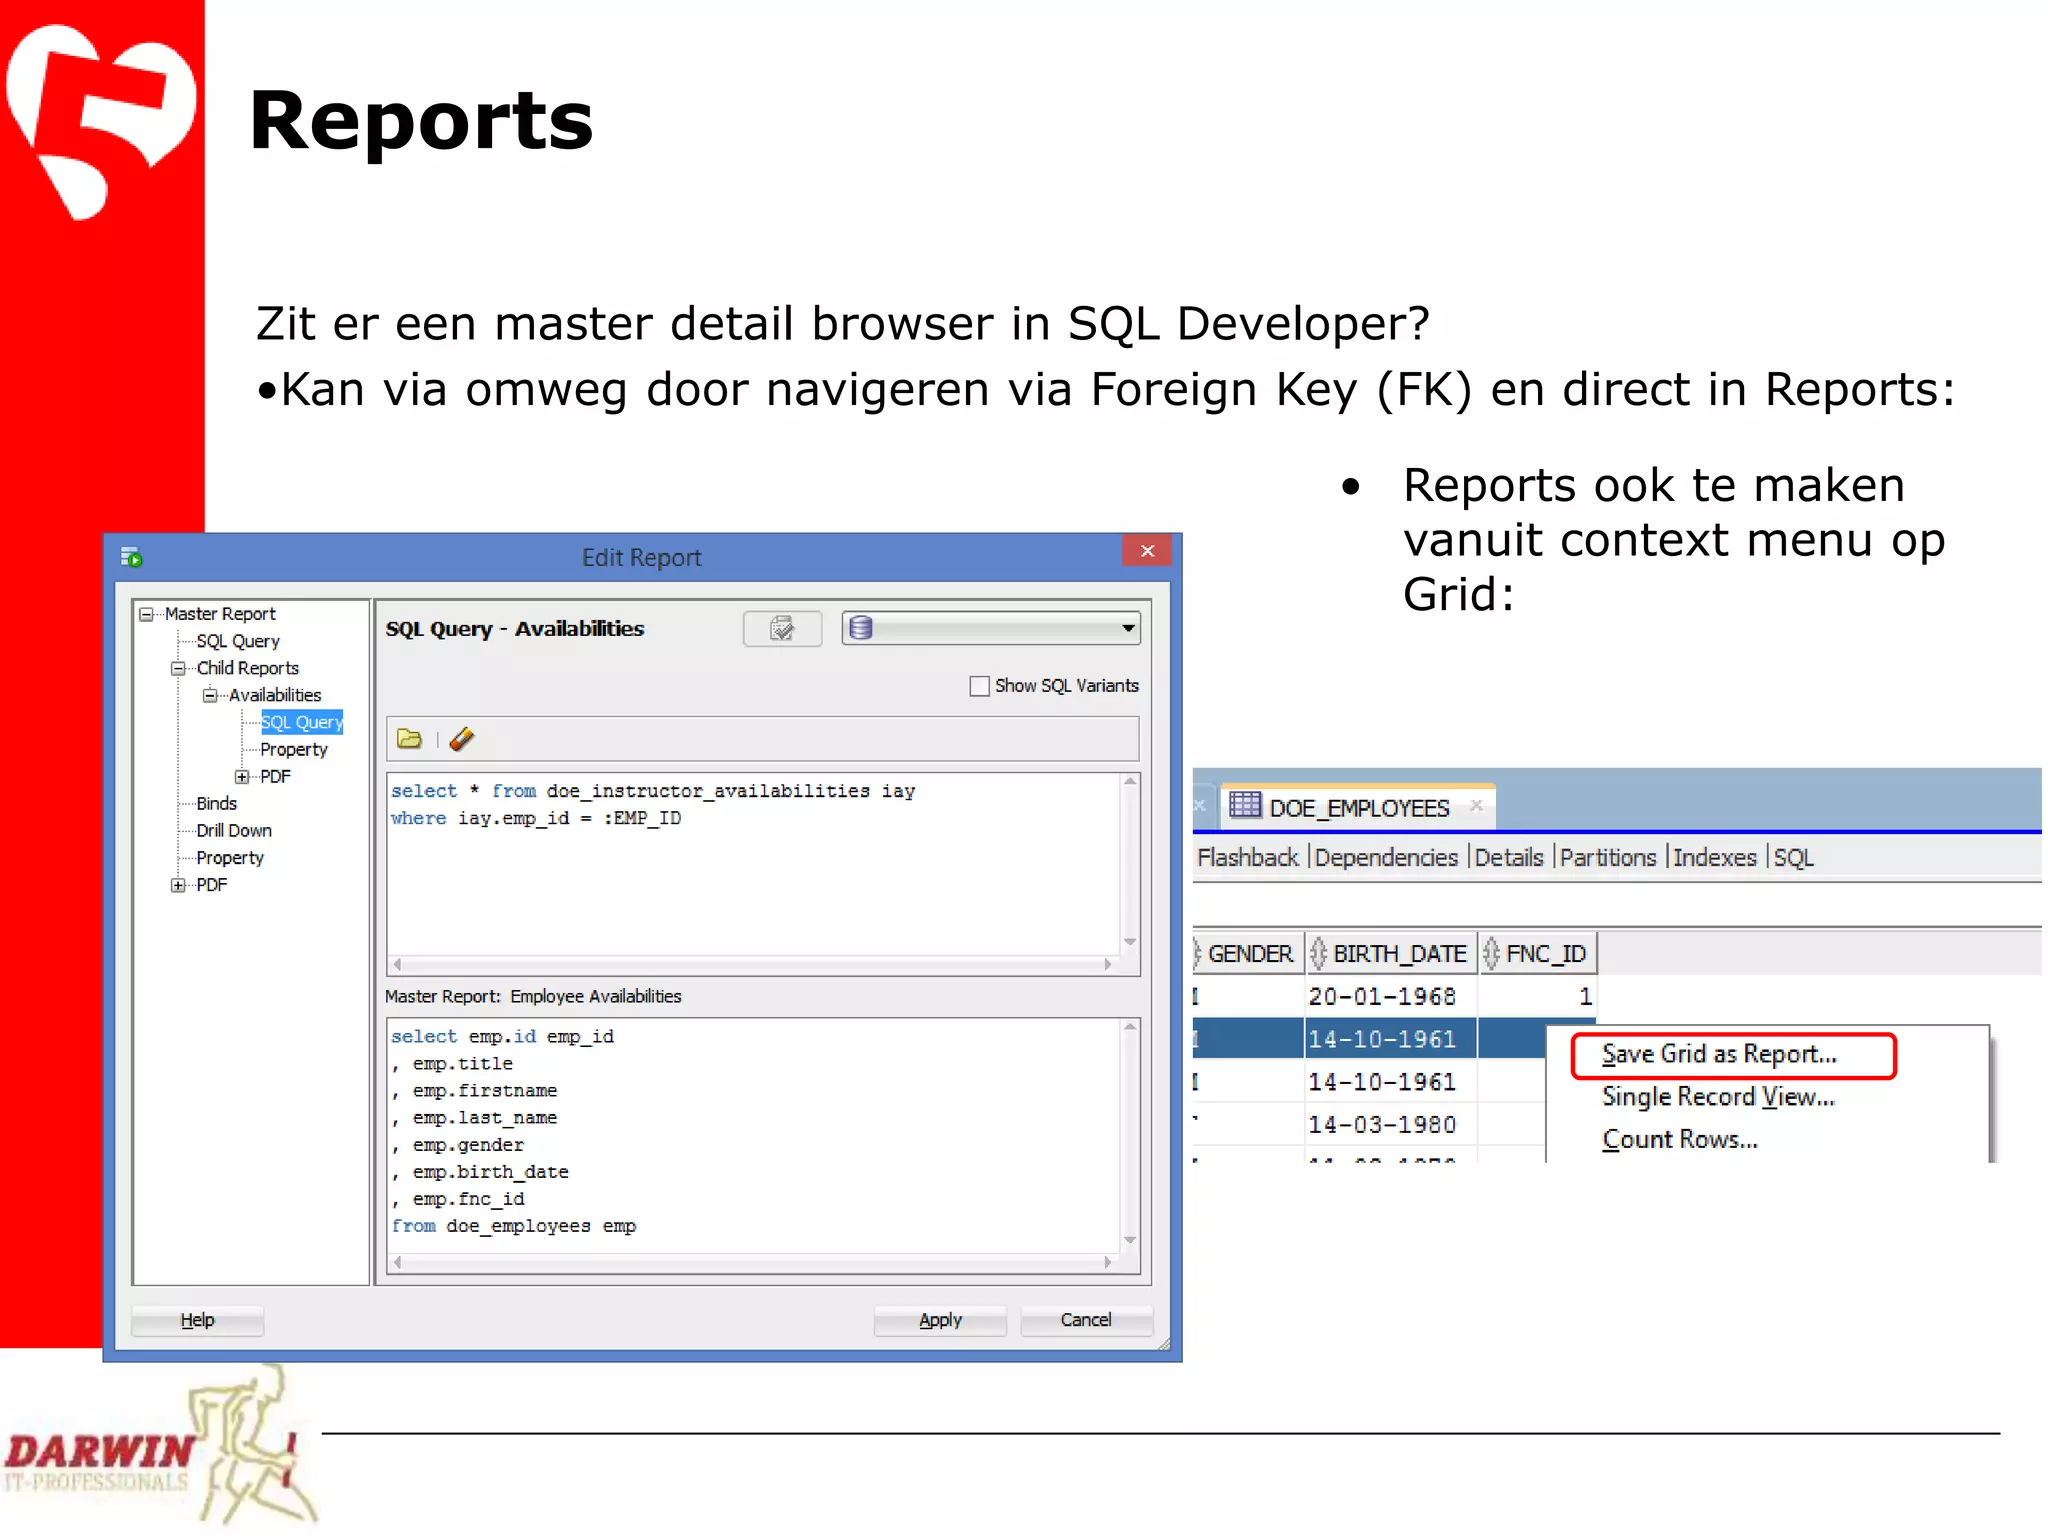Click the FNC_ID value 1 cell
This screenshot has width=2048, height=1536.
pos(1538,997)
